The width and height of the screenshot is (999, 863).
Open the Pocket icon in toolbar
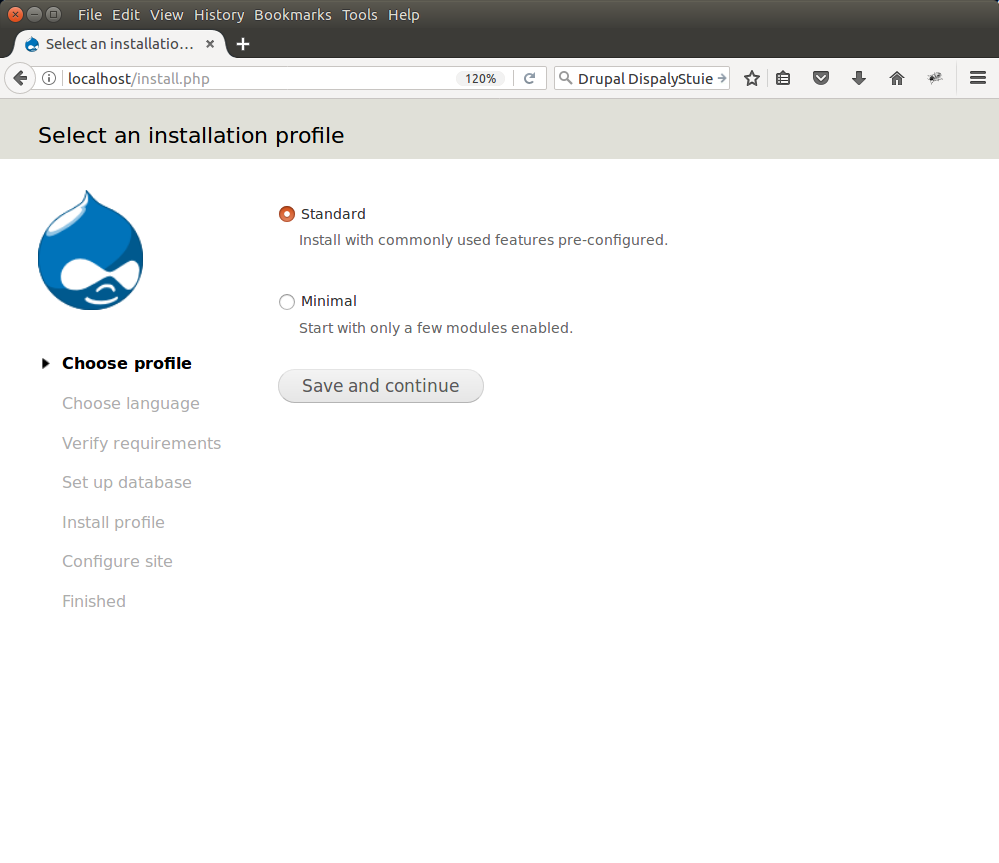tap(821, 78)
